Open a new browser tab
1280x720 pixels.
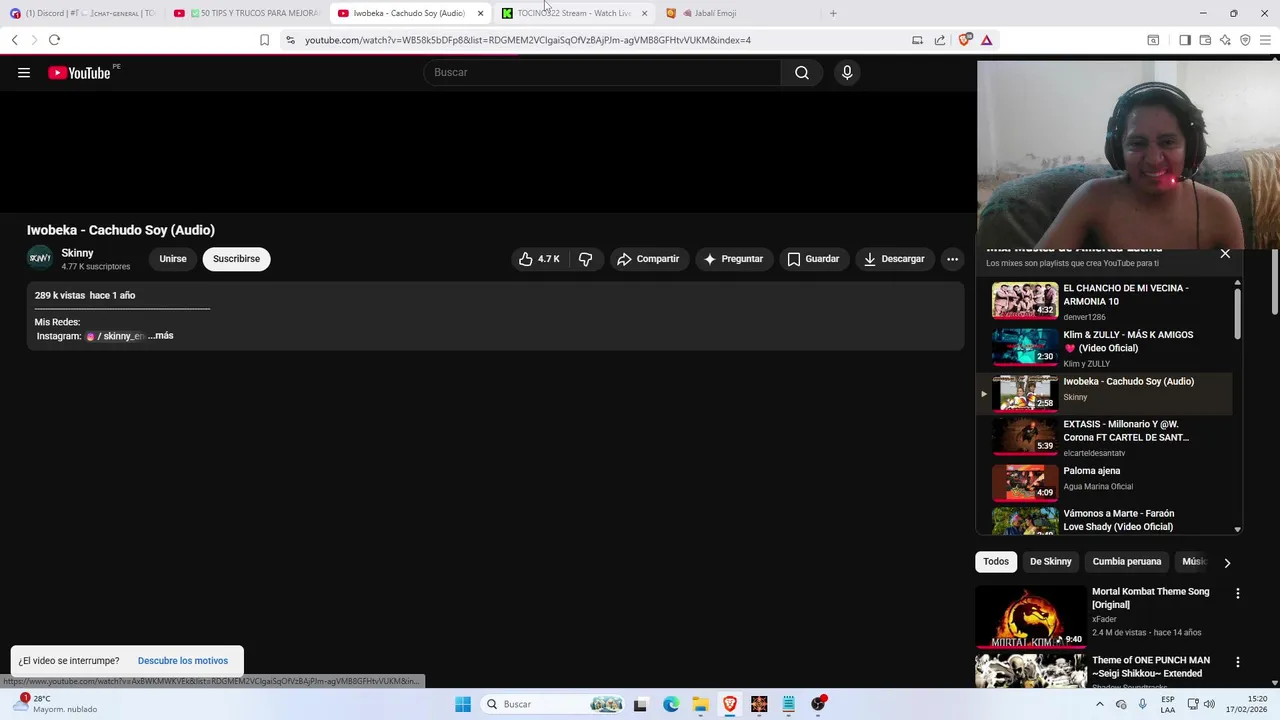pyautogui.click(x=833, y=13)
